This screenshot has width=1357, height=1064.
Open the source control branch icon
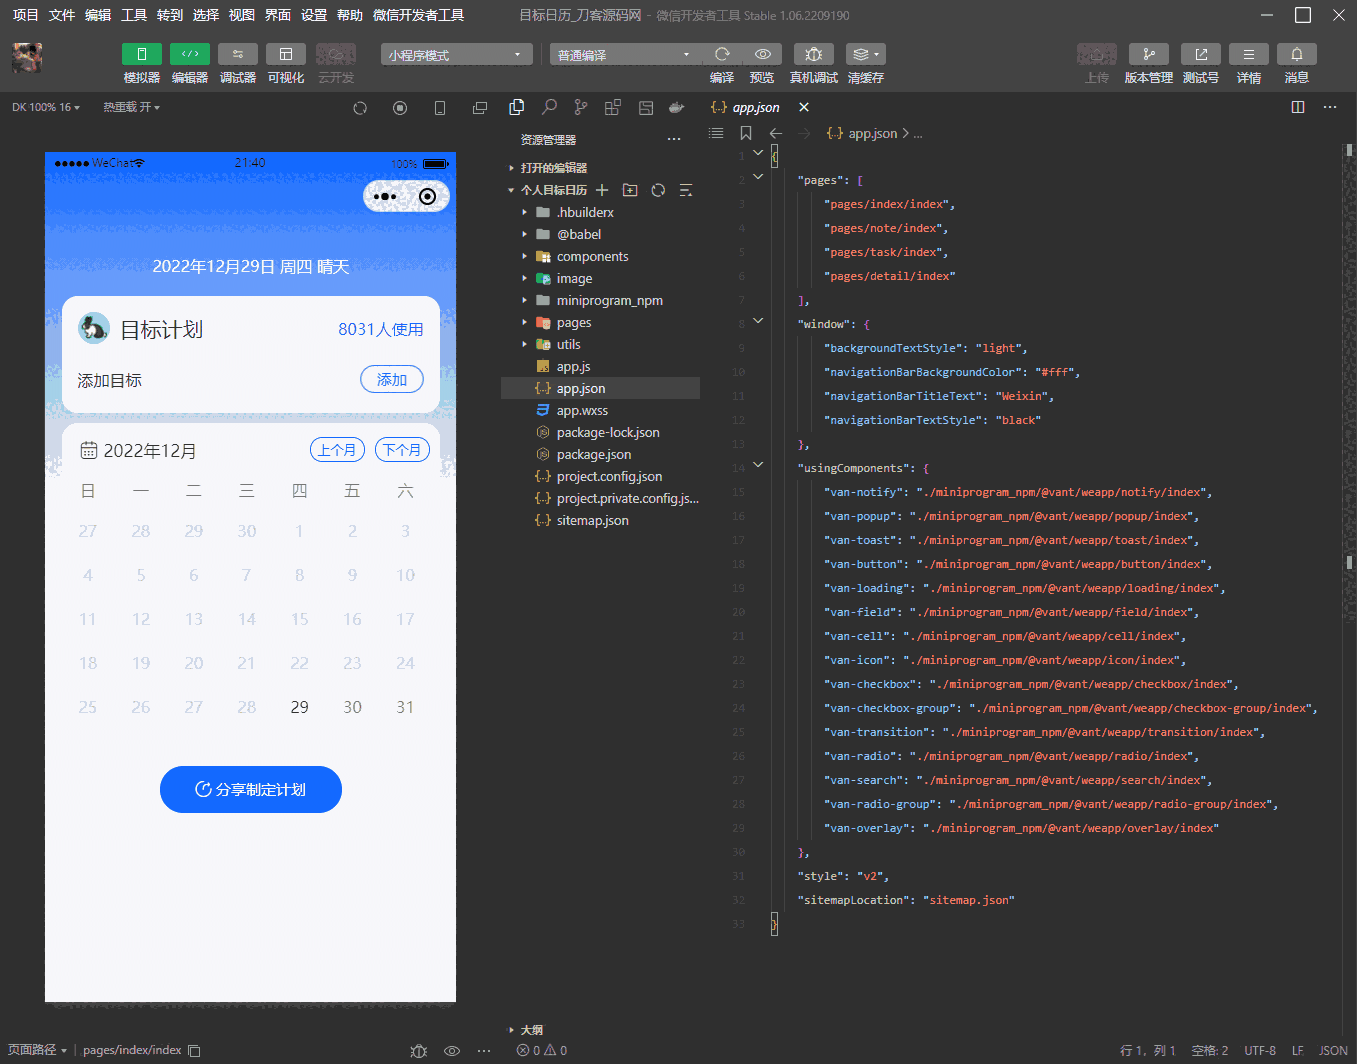click(581, 107)
